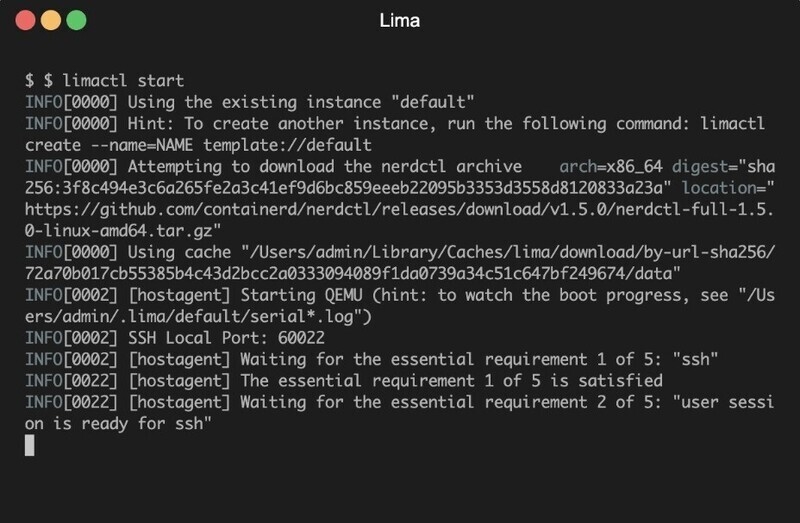800x523 pixels.
Task: Click the green maximize window button
Action: 75,20
